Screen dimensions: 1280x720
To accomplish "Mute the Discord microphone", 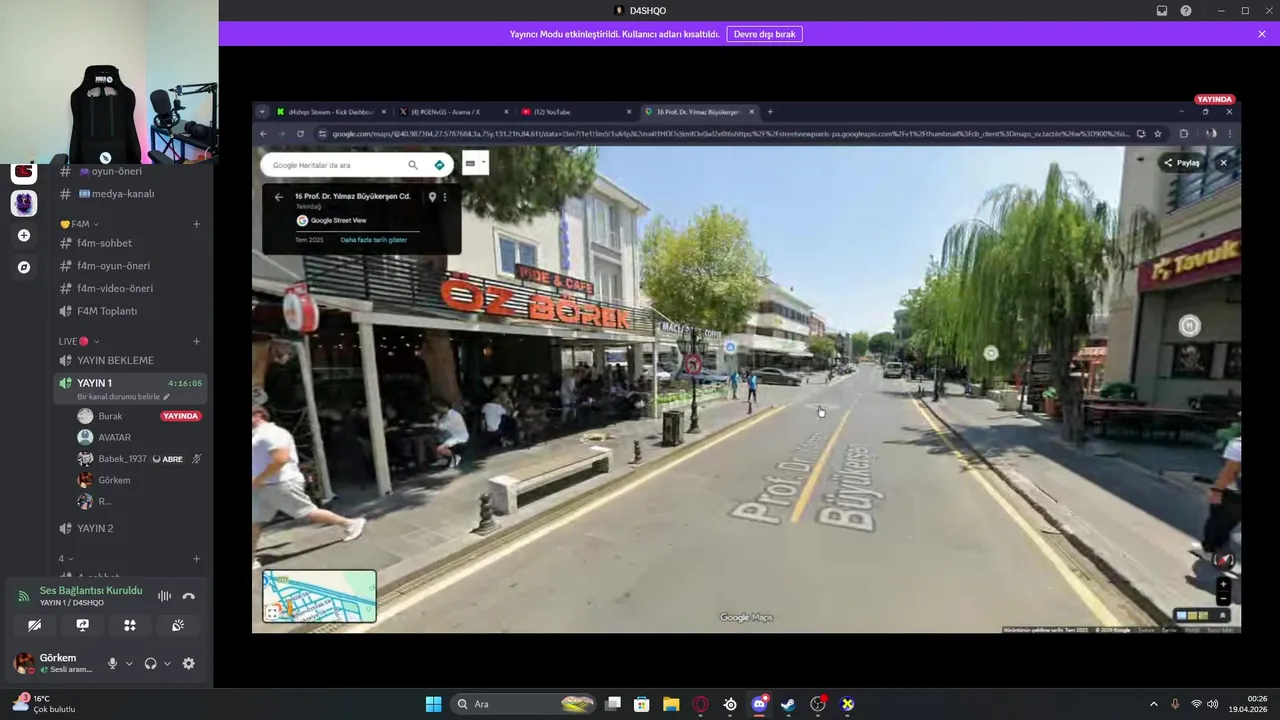I will coord(113,663).
